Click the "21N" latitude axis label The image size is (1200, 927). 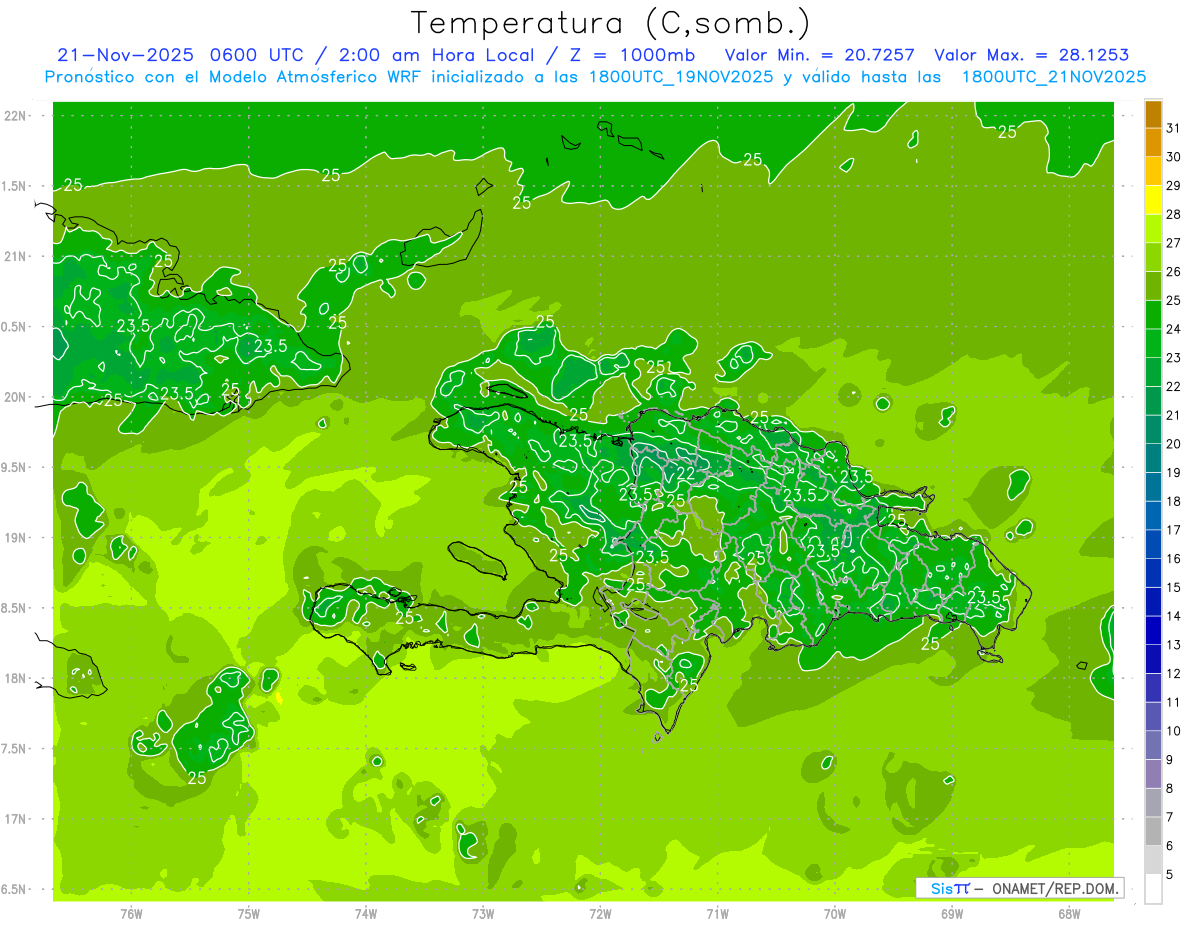tap(16, 257)
